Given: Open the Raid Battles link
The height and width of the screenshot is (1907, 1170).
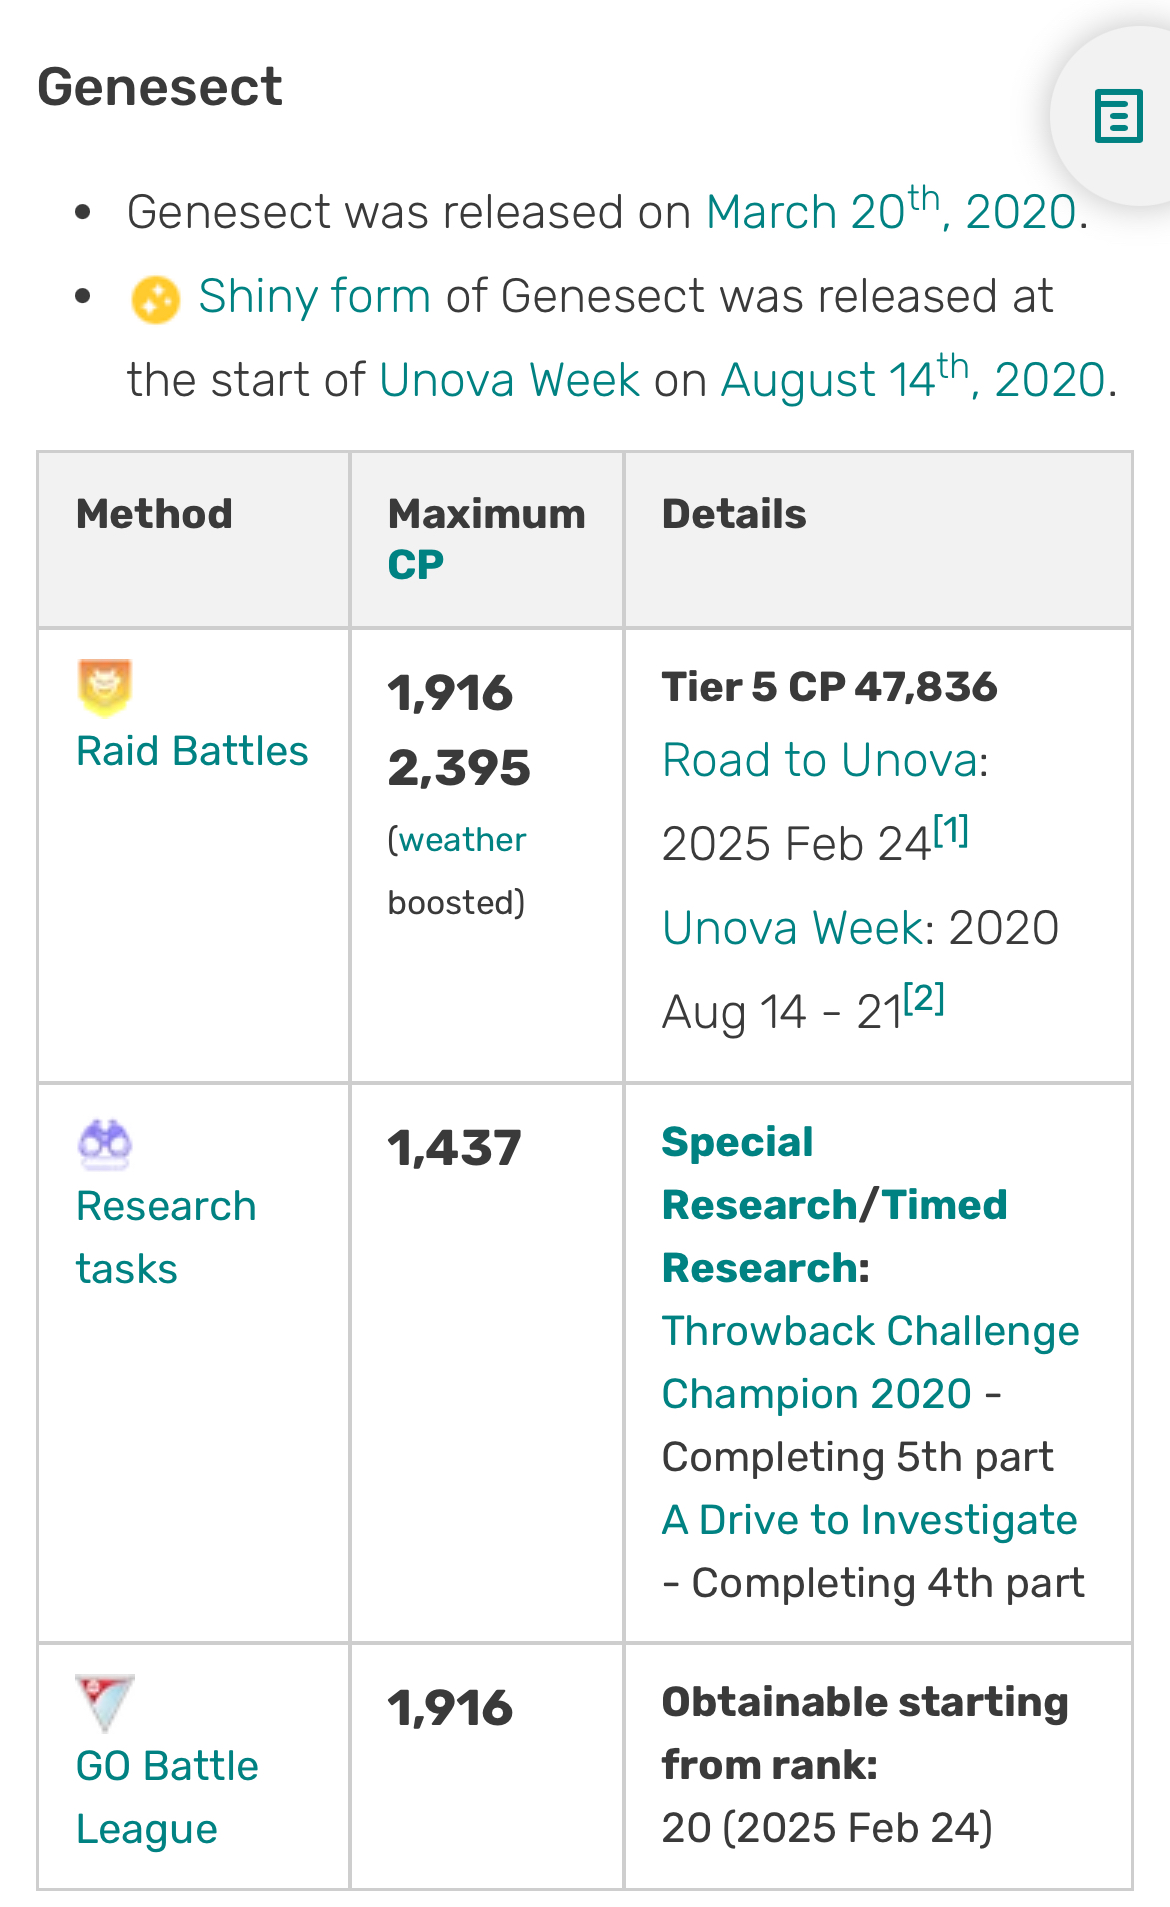Looking at the screenshot, I should tap(192, 751).
